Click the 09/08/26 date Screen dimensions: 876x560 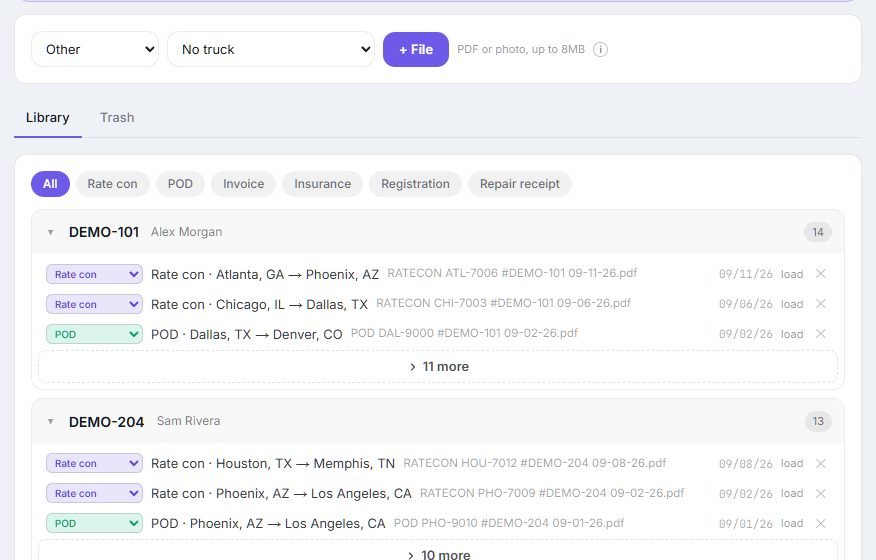(x=746, y=464)
